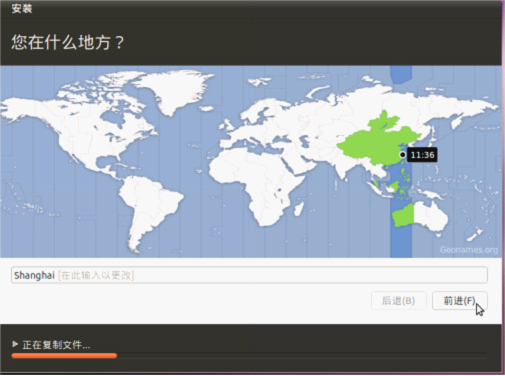The width and height of the screenshot is (505, 376).
Task: Click the 11:36 time label on map
Action: coord(422,155)
